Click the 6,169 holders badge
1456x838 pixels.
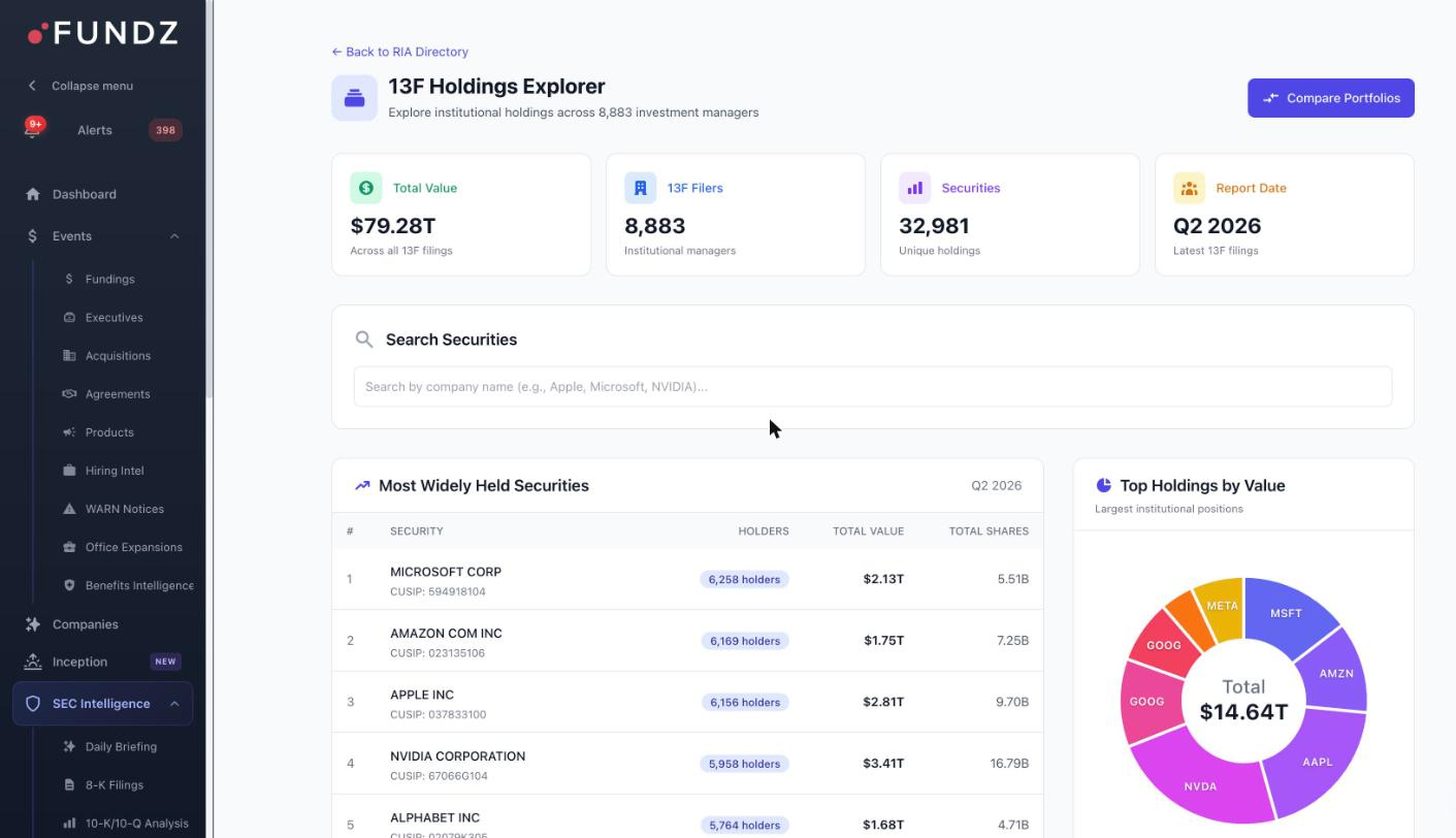tap(744, 641)
